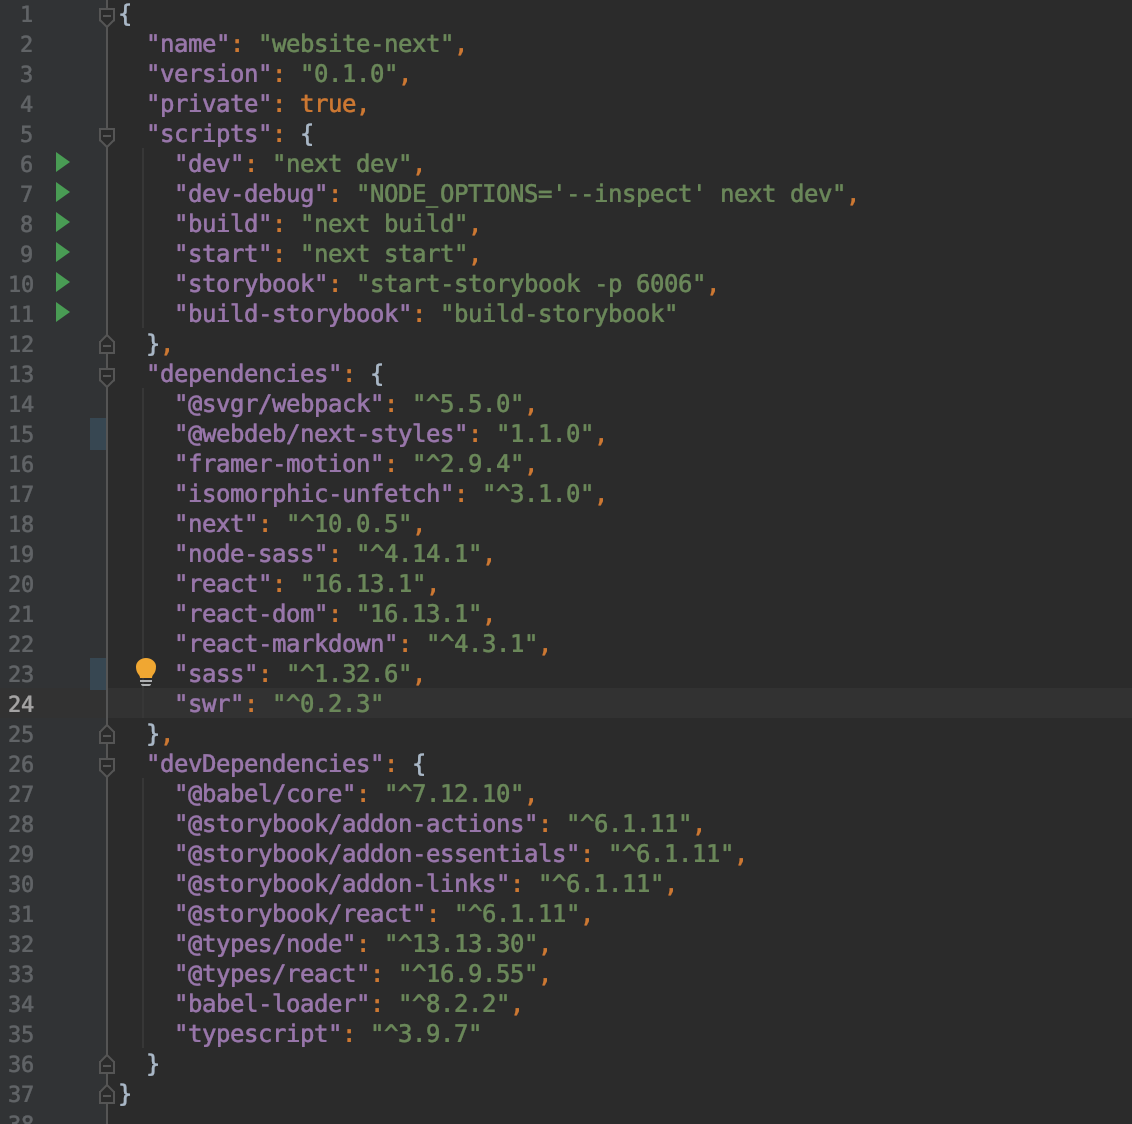This screenshot has height=1124, width=1132.
Task: Click the "@types/node" package name
Action: (266, 944)
